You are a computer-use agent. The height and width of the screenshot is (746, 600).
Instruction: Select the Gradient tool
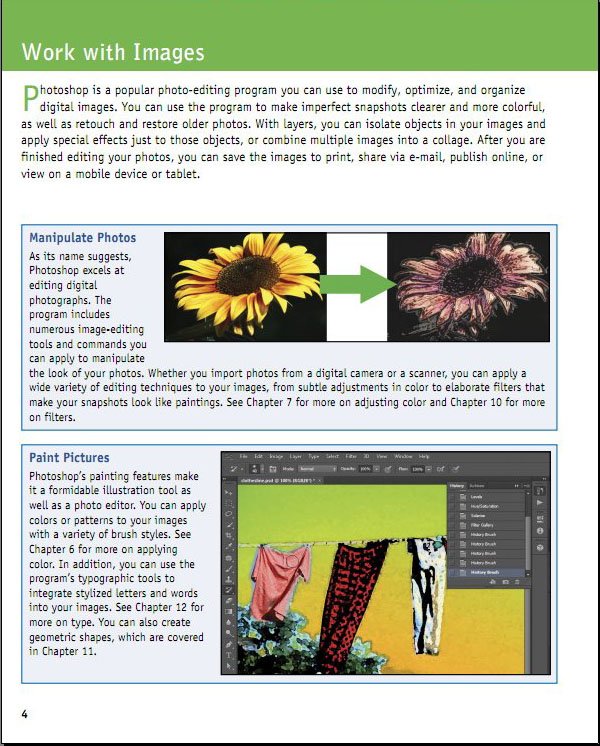click(x=228, y=611)
